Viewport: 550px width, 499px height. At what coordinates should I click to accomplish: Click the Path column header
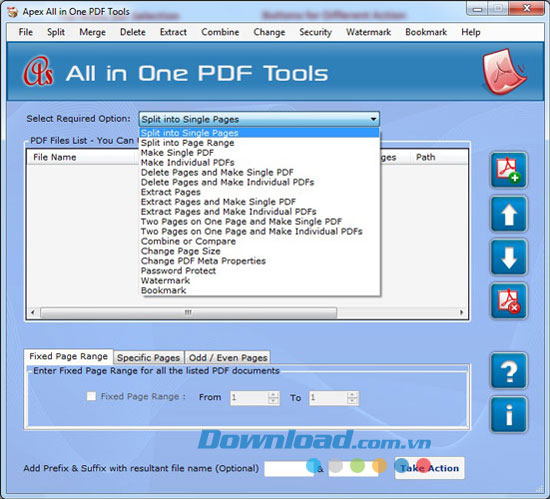(x=439, y=157)
